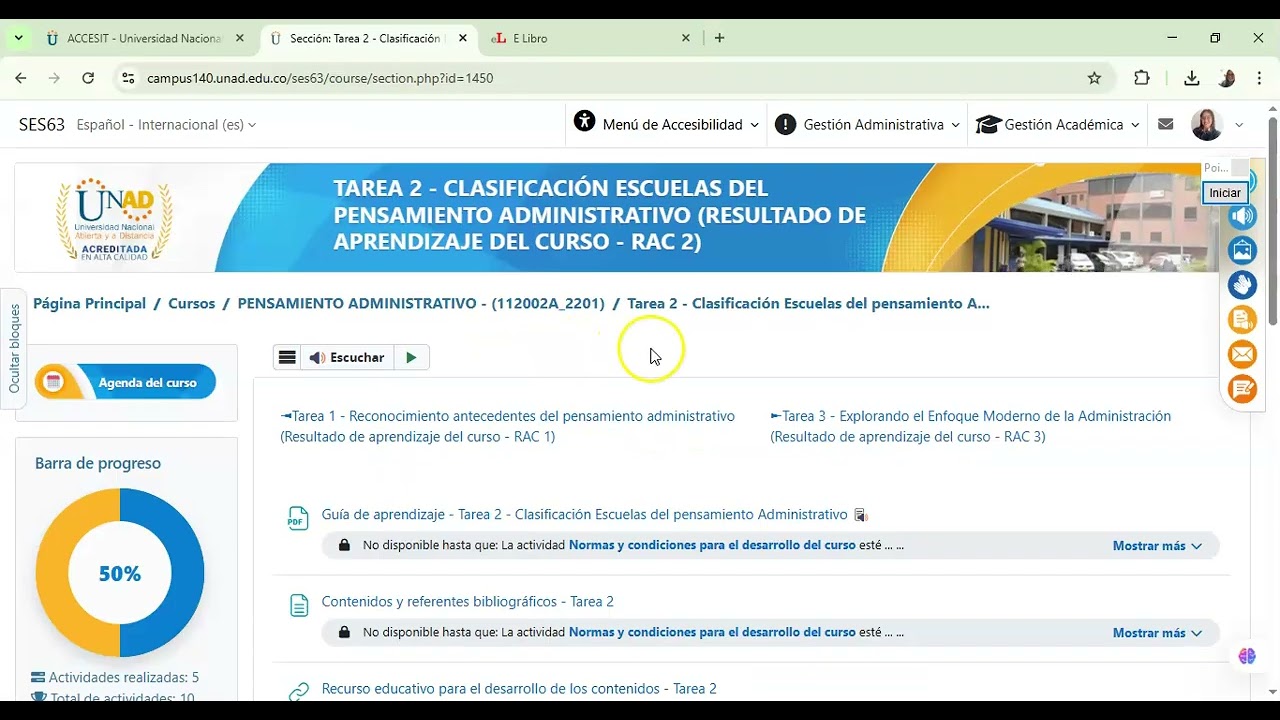Go to next section Tarea 3 link
Image resolution: width=1280 pixels, height=720 pixels.
(x=970, y=426)
